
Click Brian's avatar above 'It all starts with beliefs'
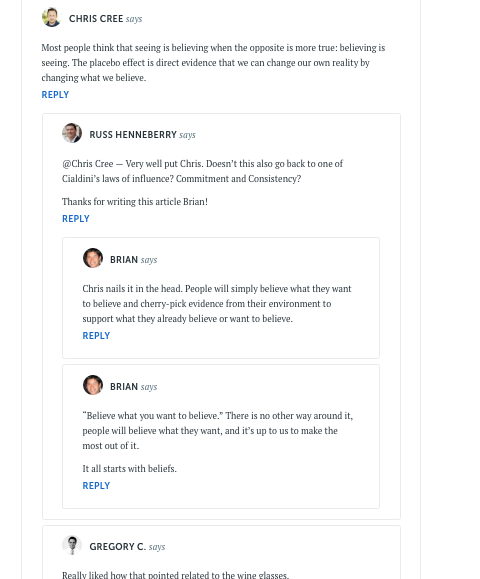point(93,385)
